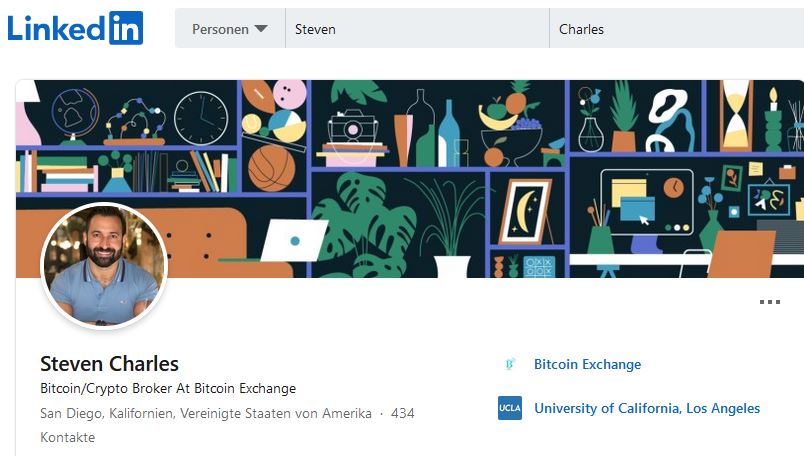Open Steven Charles profile photo
This screenshot has width=804, height=456.
pyautogui.click(x=104, y=266)
